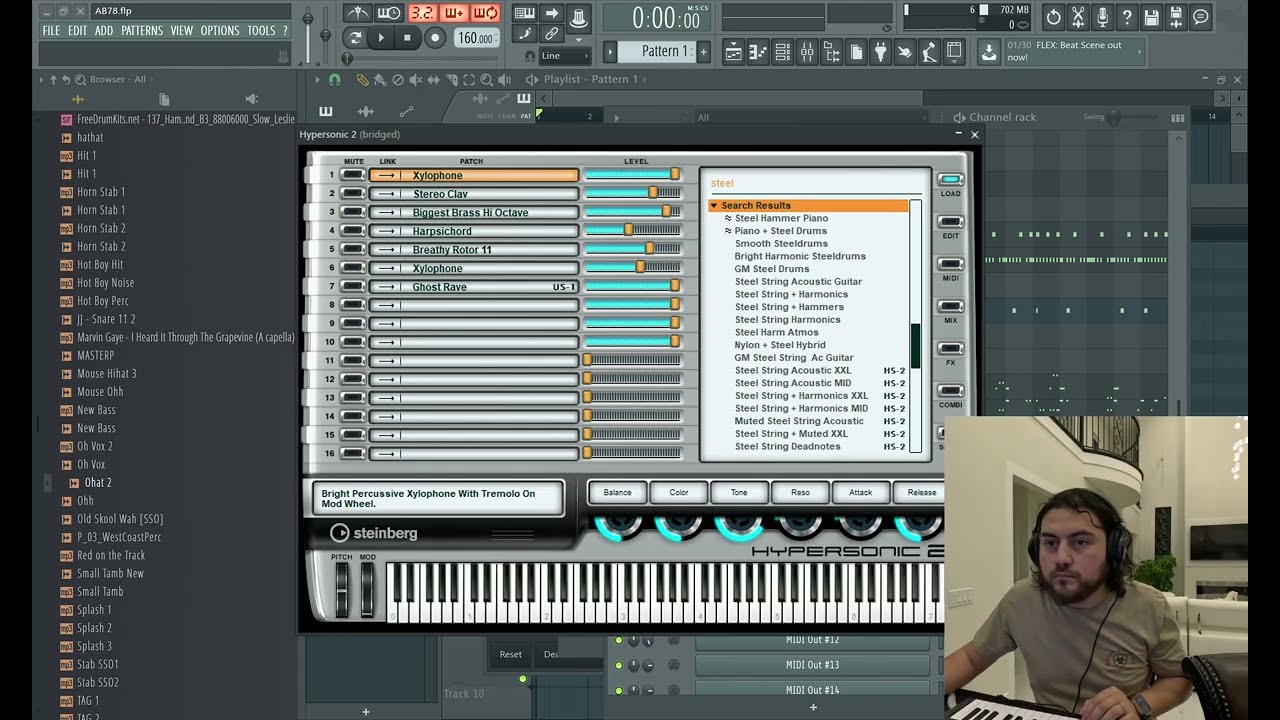Click Hypersonic MIDI button

(951, 265)
